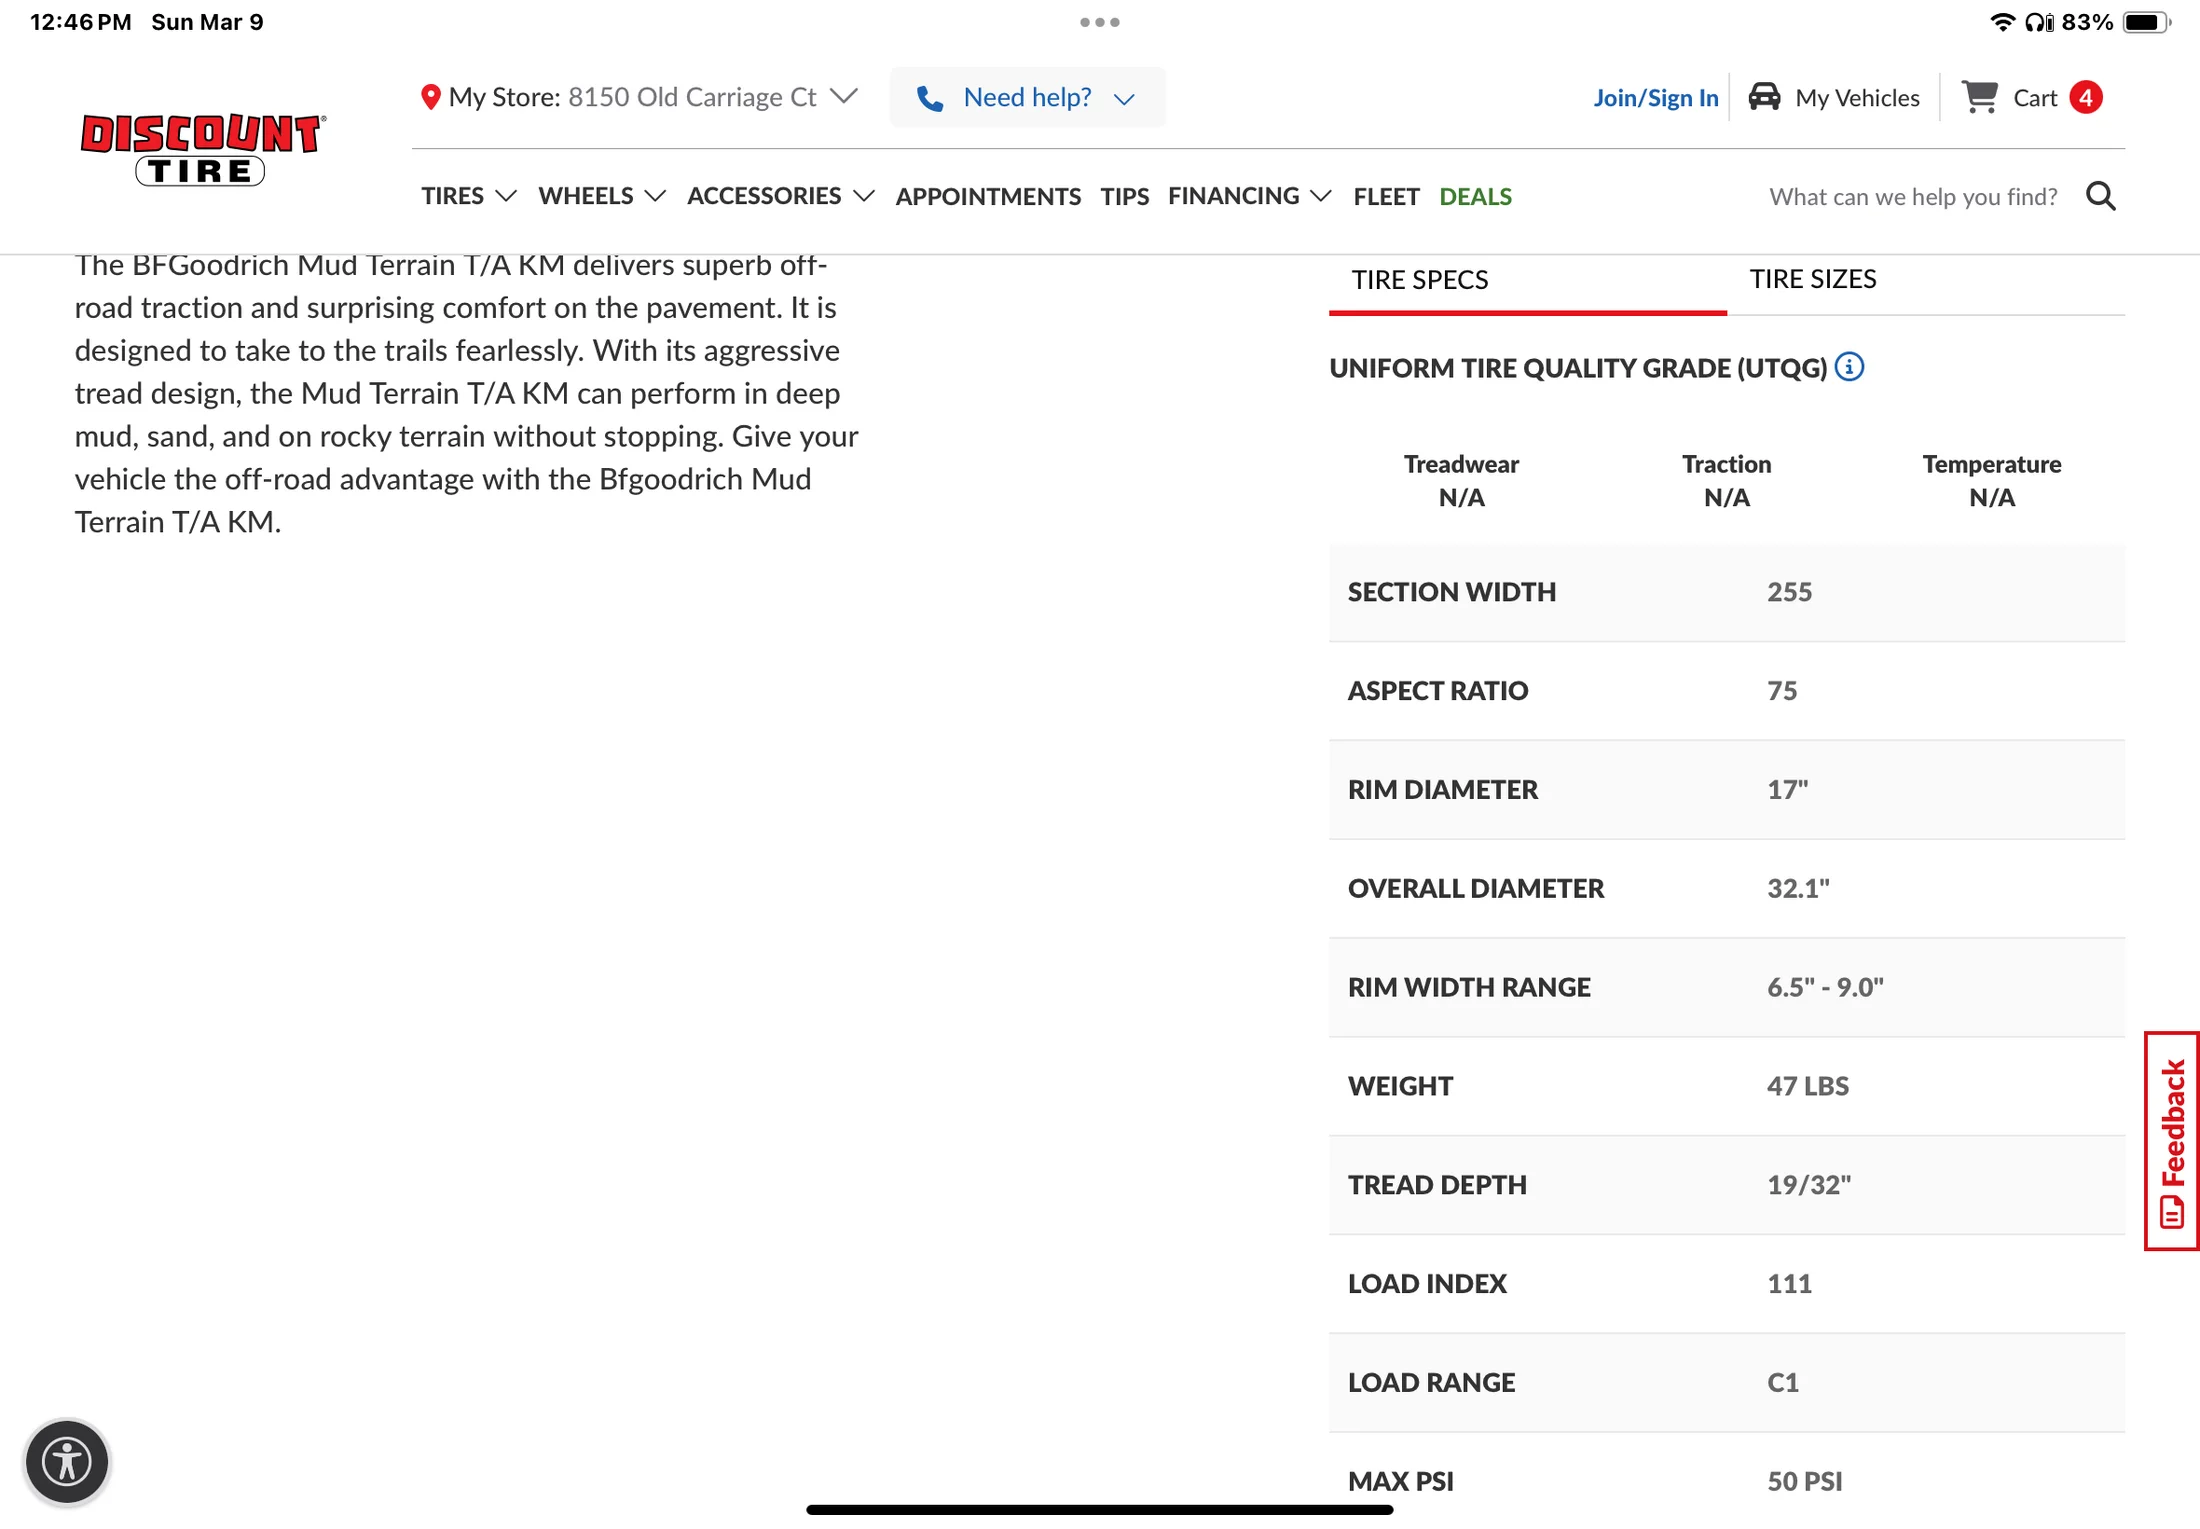Viewport: 2200px width, 1529px height.
Task: Click the red store location pin icon
Action: point(431,97)
